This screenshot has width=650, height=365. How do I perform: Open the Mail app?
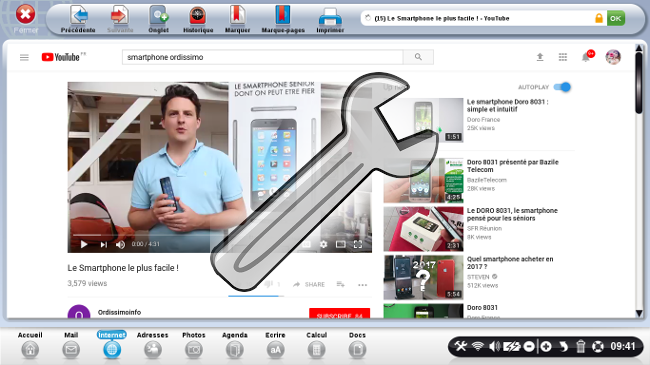(71, 345)
